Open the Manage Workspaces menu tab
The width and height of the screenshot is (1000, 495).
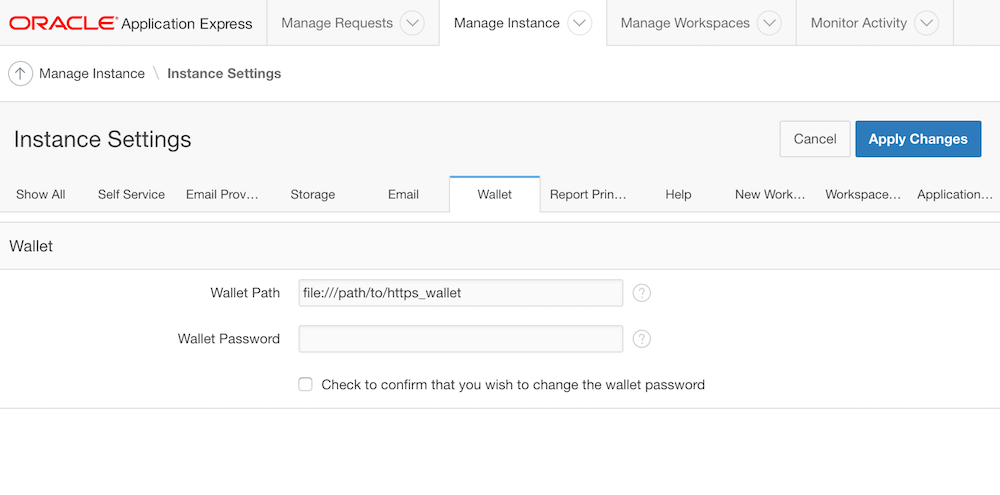coord(685,23)
